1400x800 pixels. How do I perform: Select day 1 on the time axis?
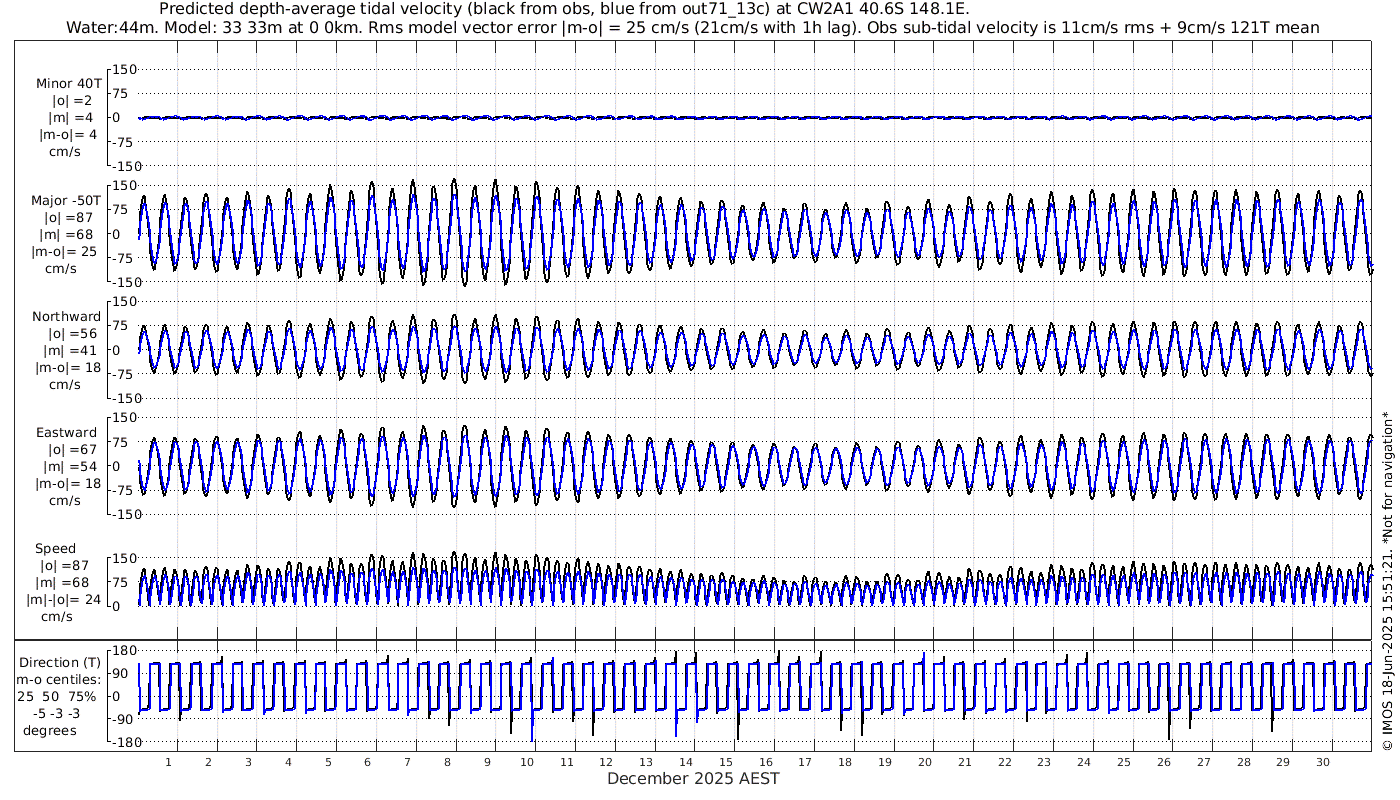pos(168,762)
